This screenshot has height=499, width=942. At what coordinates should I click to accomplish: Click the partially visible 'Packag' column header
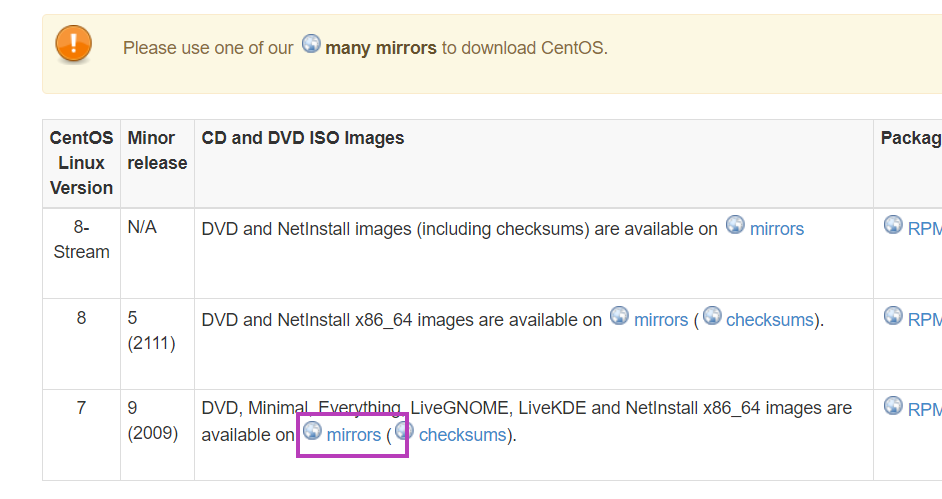pos(908,163)
